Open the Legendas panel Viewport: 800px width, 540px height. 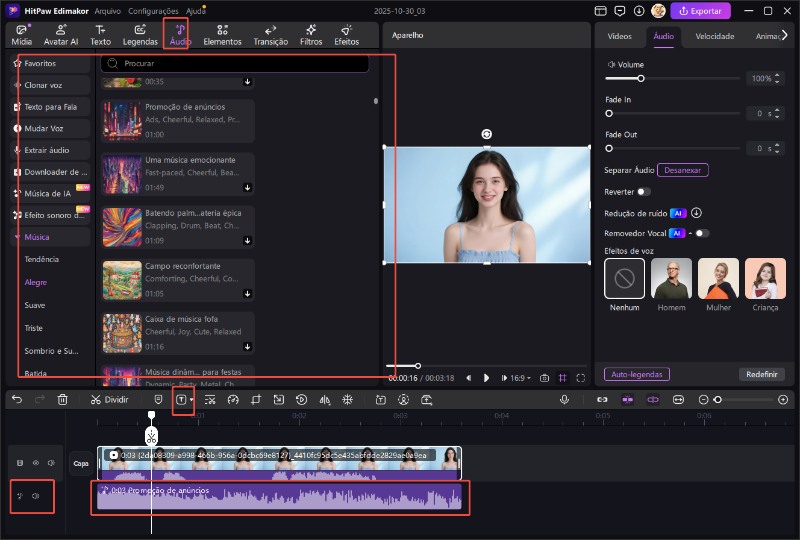coord(140,35)
